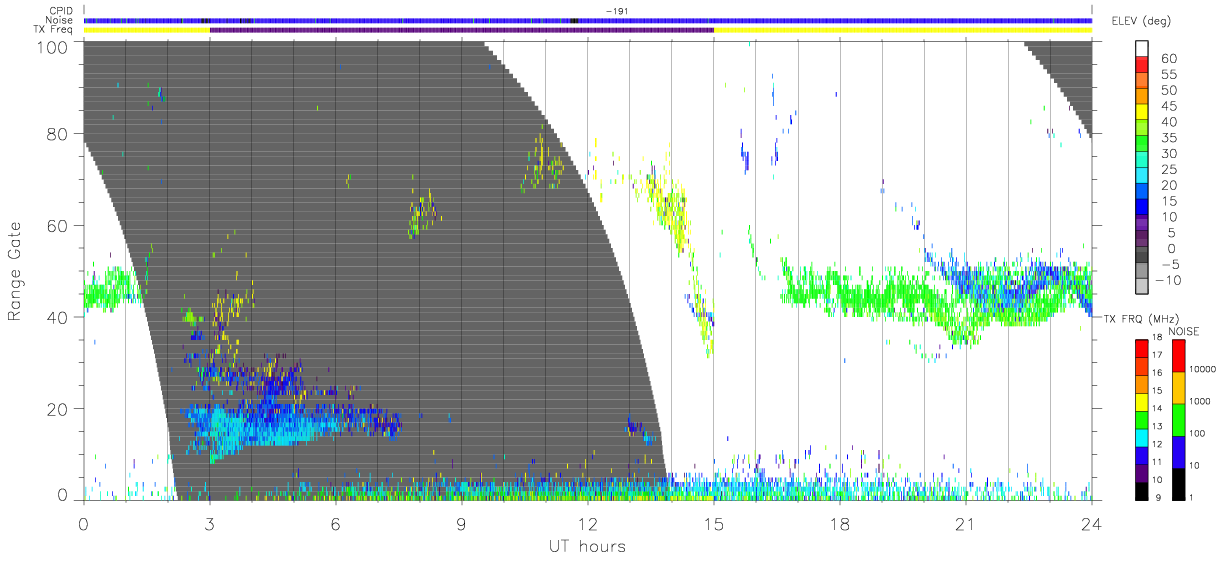
Task: Click the light gray bottom segment of ELEV bar
Action: tap(1142, 285)
